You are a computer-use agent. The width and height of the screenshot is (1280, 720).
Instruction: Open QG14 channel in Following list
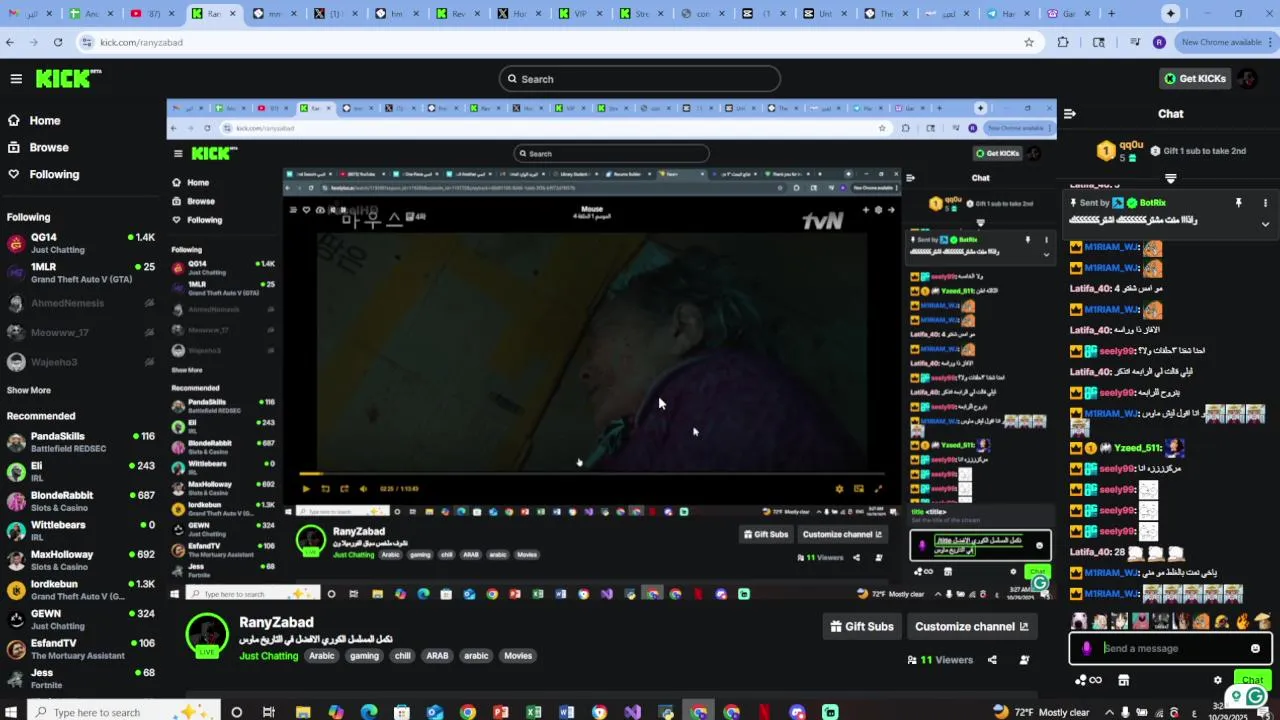80,243
